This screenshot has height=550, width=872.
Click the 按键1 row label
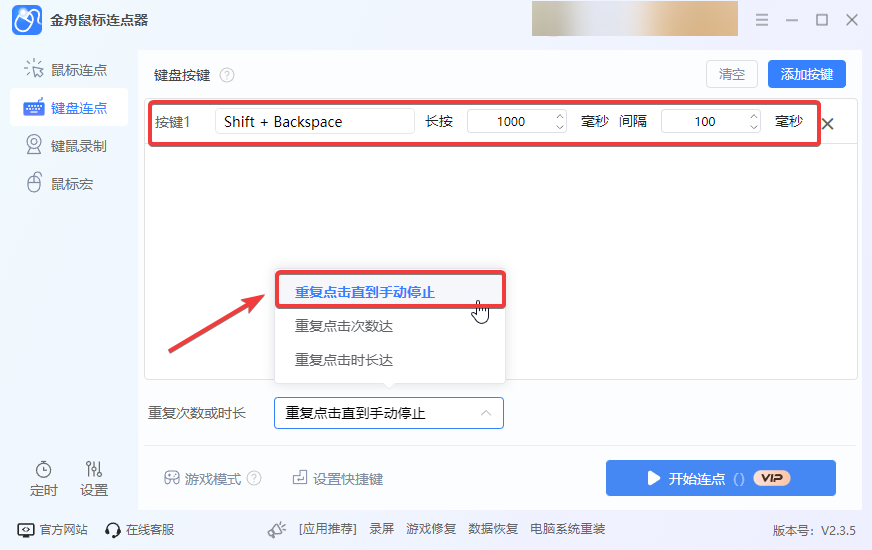(x=172, y=122)
